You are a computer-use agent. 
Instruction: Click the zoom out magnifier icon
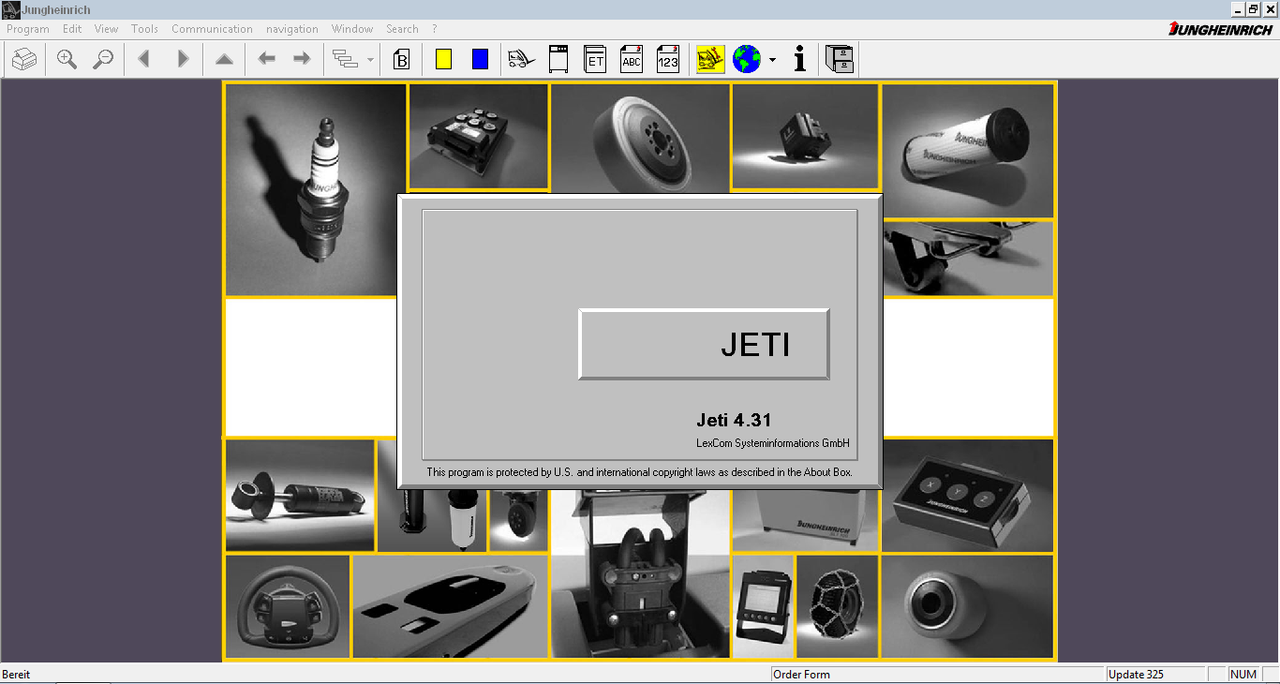coord(103,60)
